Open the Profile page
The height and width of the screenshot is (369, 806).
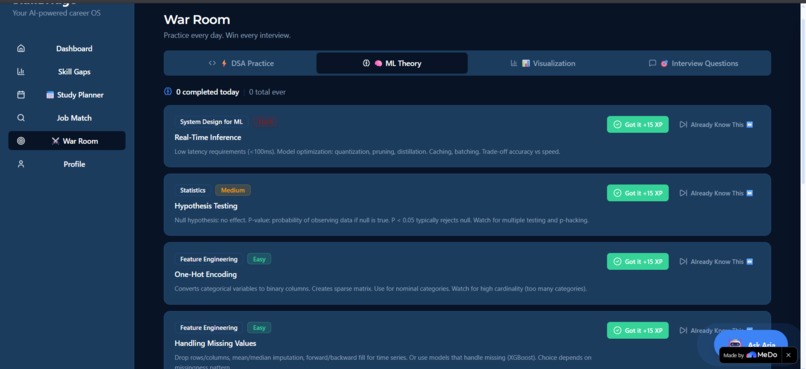pyautogui.click(x=67, y=164)
